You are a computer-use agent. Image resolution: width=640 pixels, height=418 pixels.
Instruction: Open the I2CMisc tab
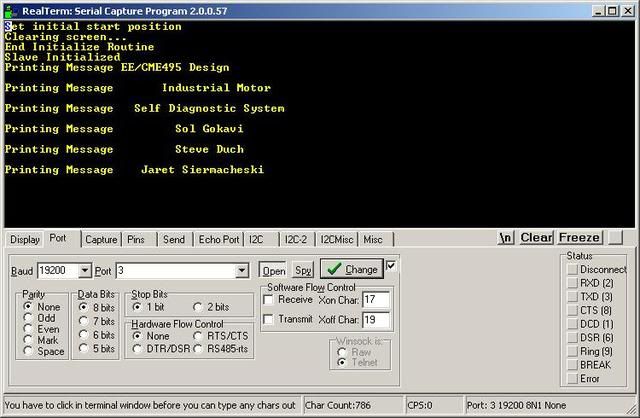point(337,240)
